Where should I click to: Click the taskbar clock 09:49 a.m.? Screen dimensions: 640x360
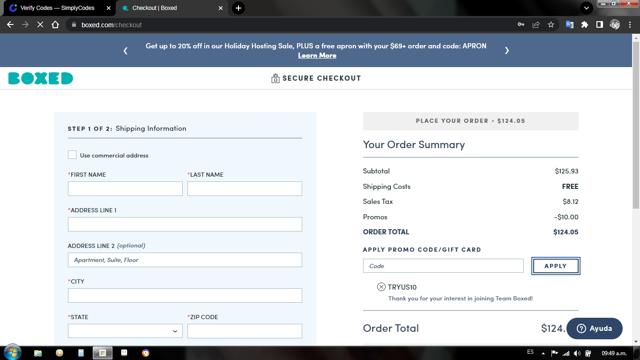(x=613, y=353)
